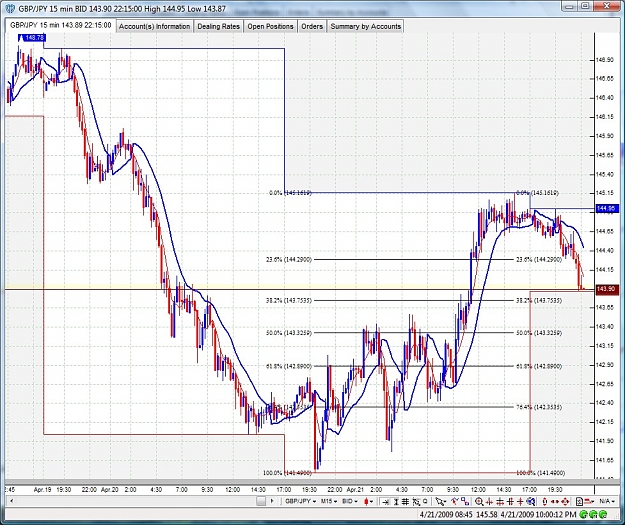Open the N/A dropdown
625x525 pixels.
click(607, 501)
